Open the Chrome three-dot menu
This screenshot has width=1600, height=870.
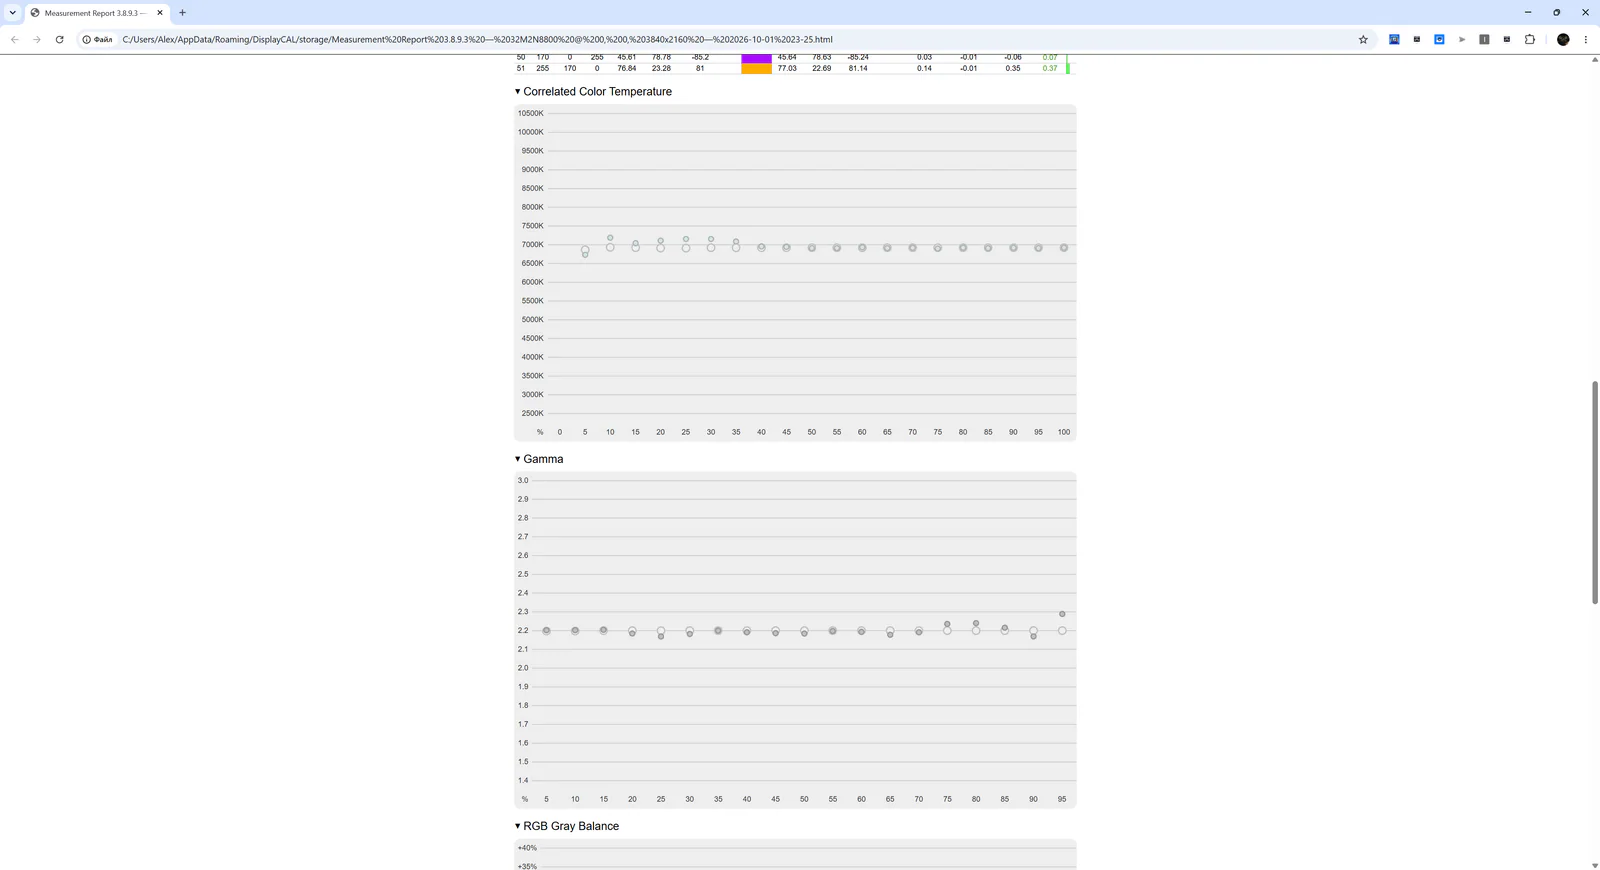pos(1586,40)
